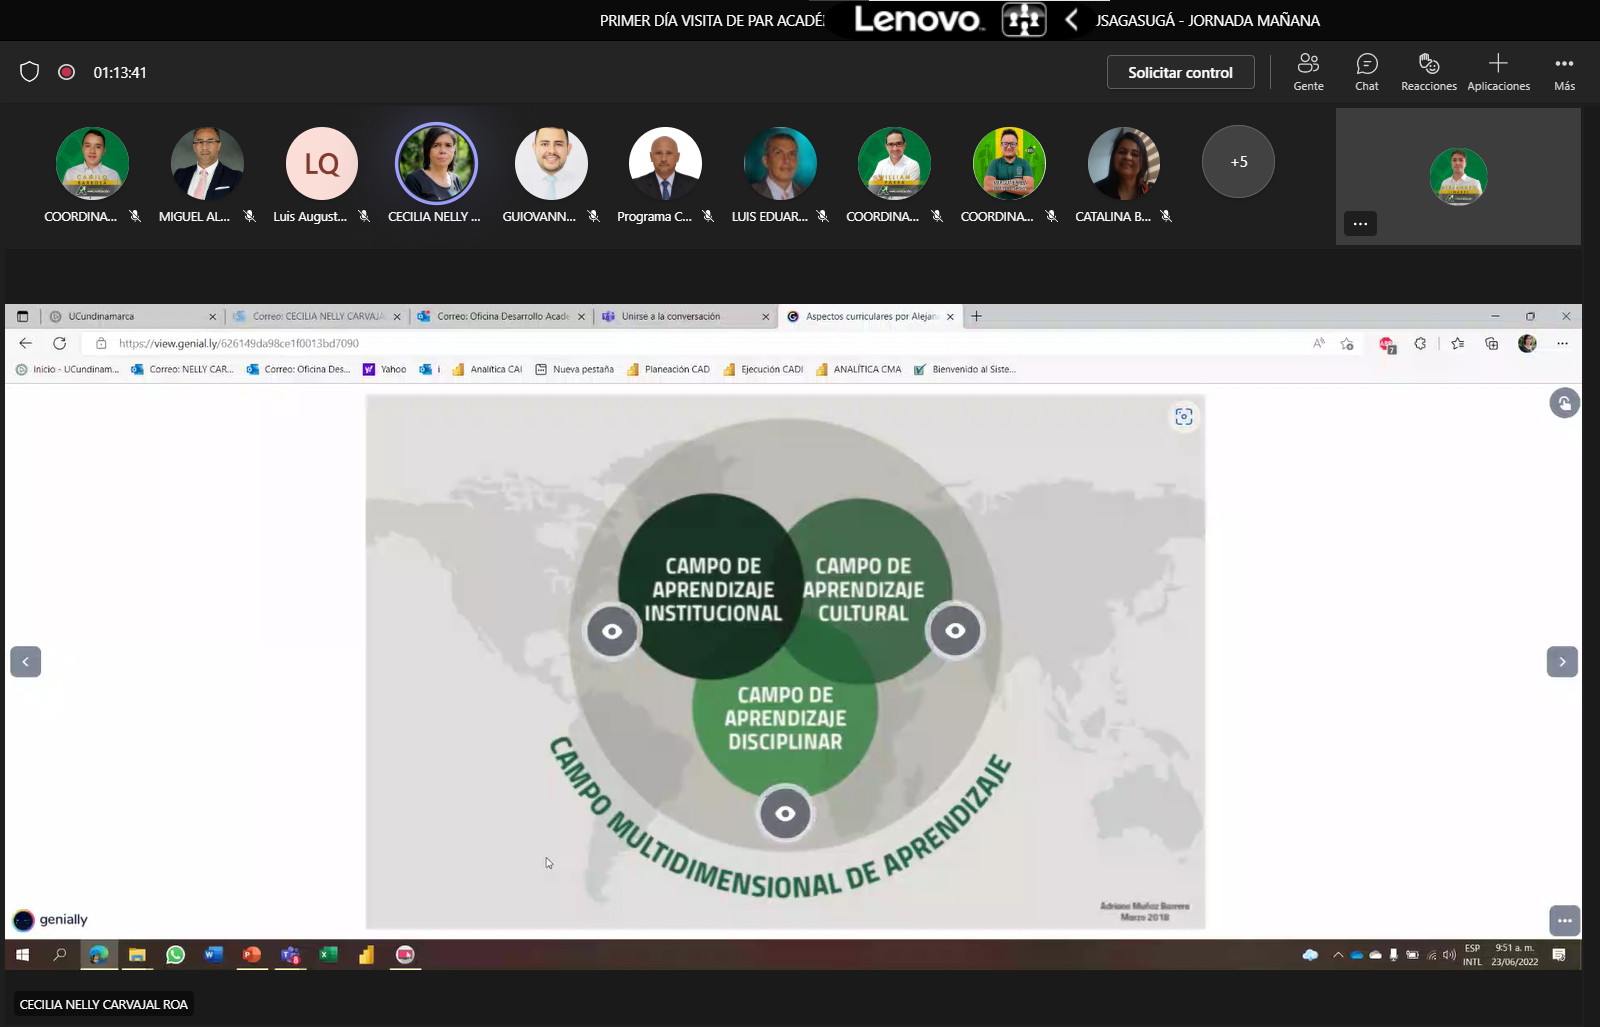
Task: Click the shield privacy icon
Action: (29, 72)
